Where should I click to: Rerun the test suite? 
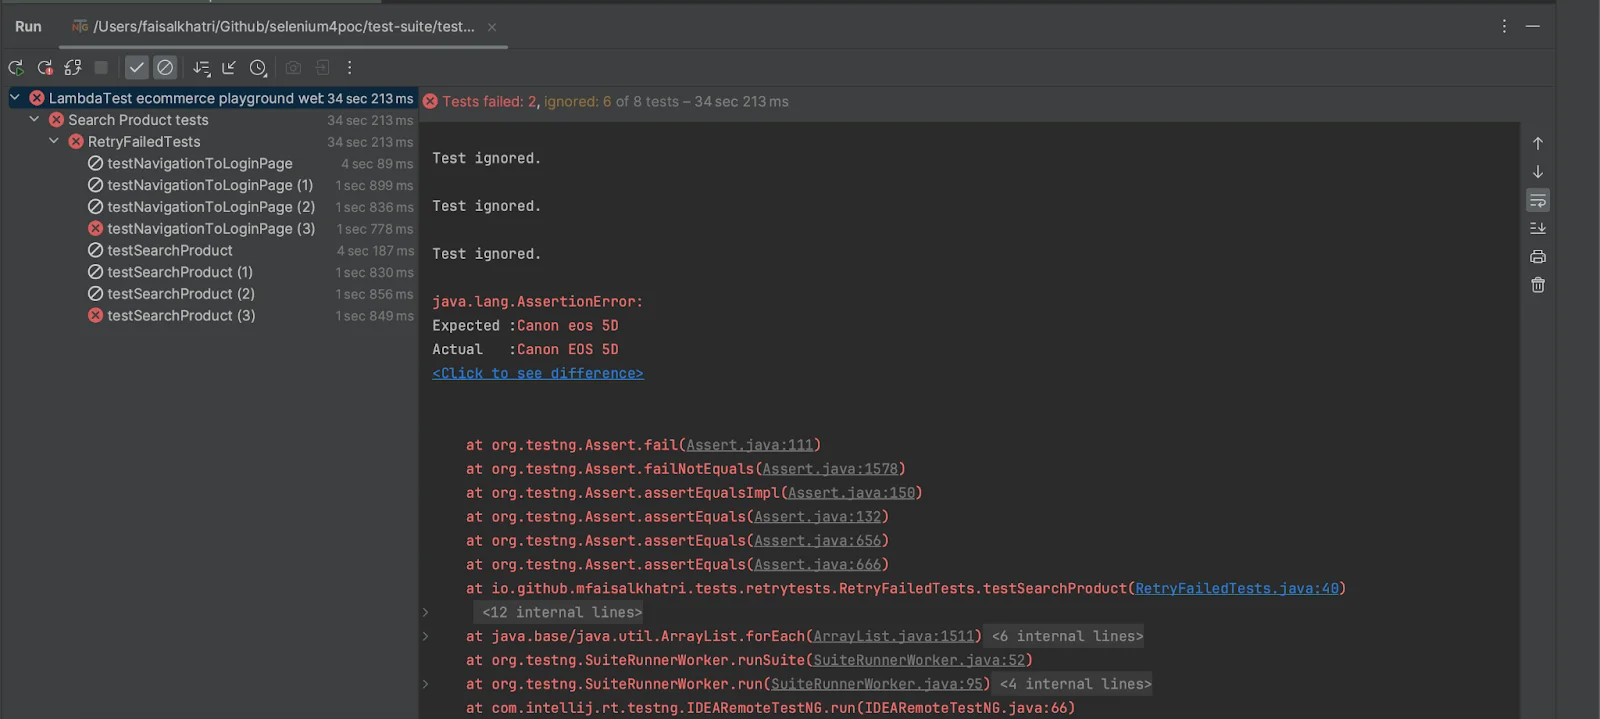16,68
